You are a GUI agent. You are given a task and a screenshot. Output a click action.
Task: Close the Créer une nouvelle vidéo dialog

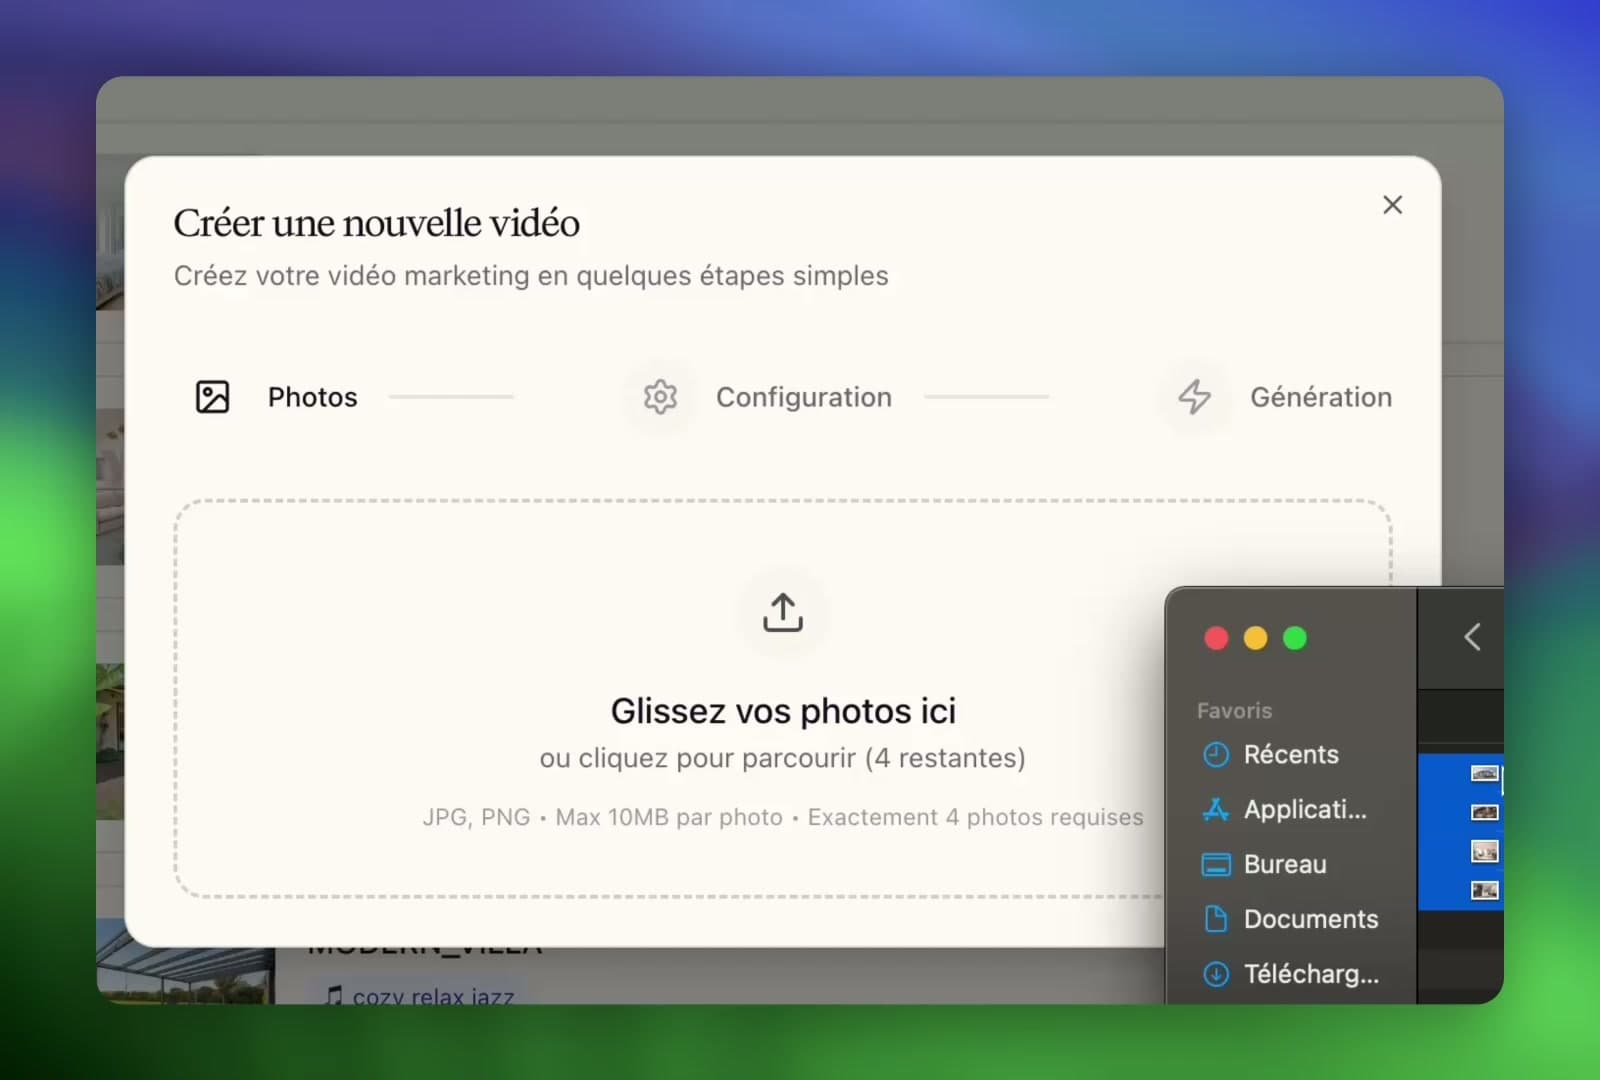1393,204
